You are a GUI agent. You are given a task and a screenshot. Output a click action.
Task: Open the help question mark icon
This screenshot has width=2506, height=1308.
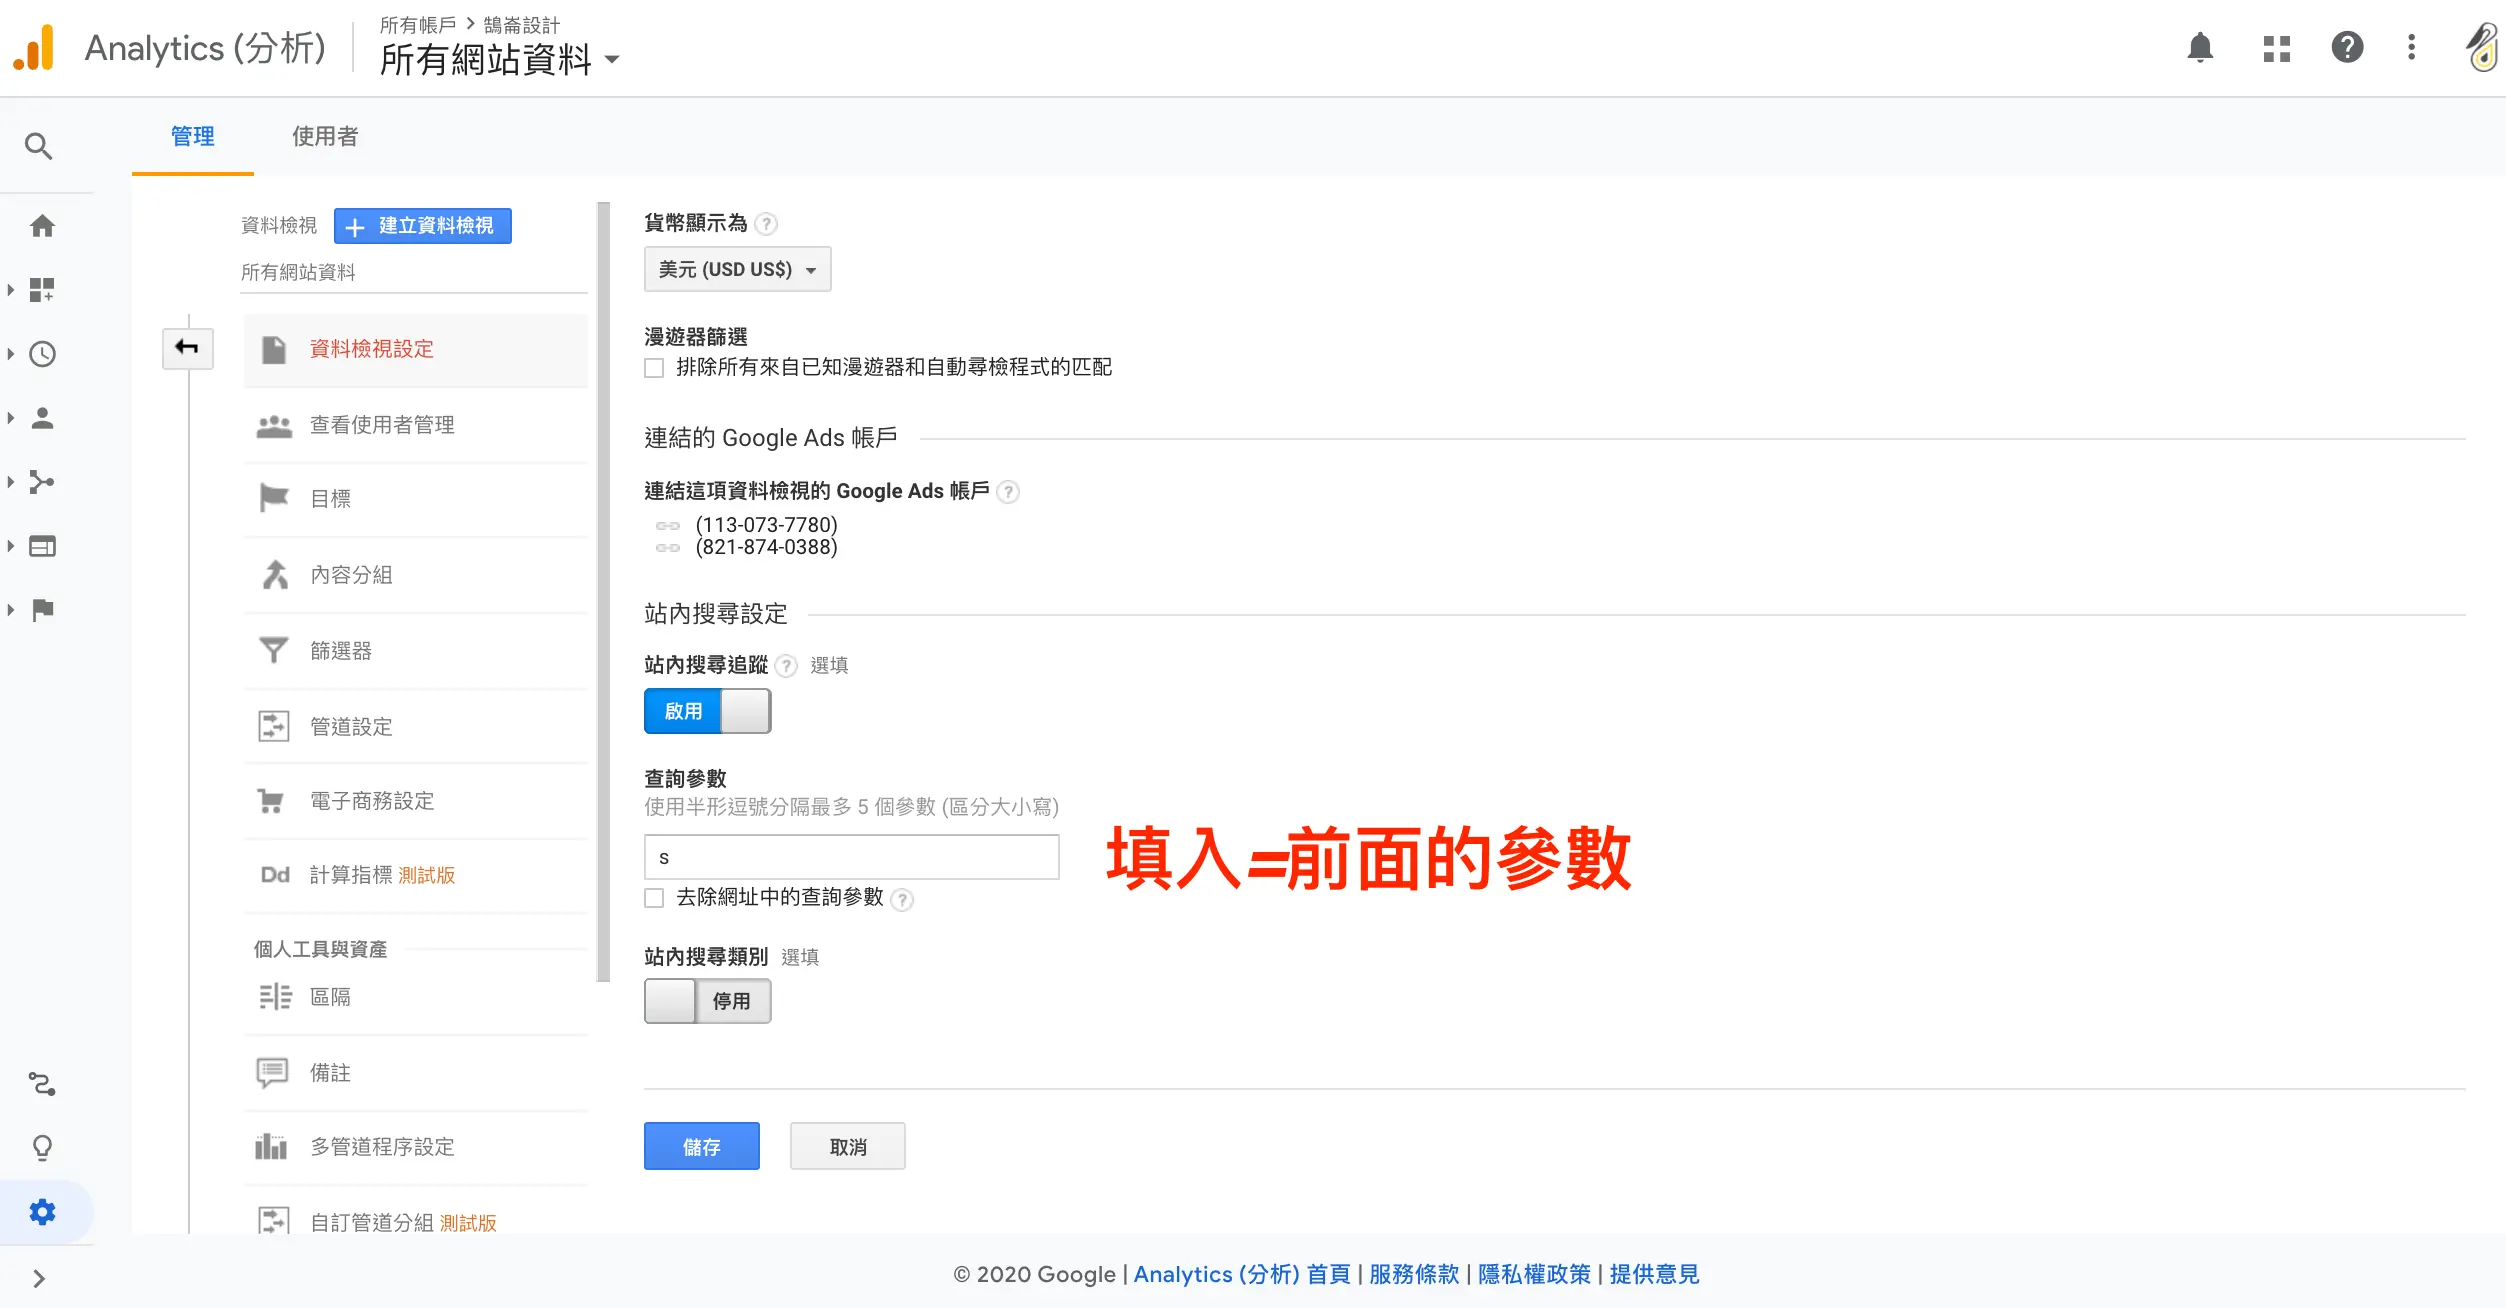coord(2347,47)
